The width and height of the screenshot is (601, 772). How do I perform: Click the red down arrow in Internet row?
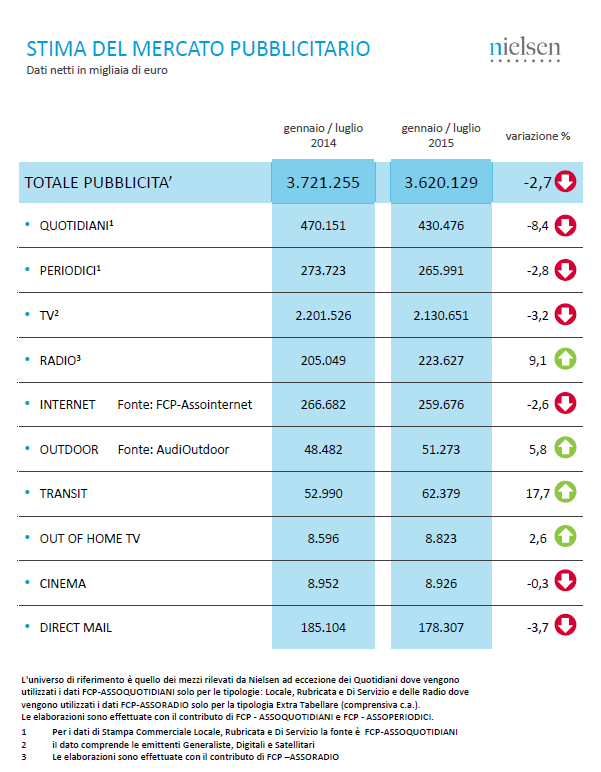[566, 404]
